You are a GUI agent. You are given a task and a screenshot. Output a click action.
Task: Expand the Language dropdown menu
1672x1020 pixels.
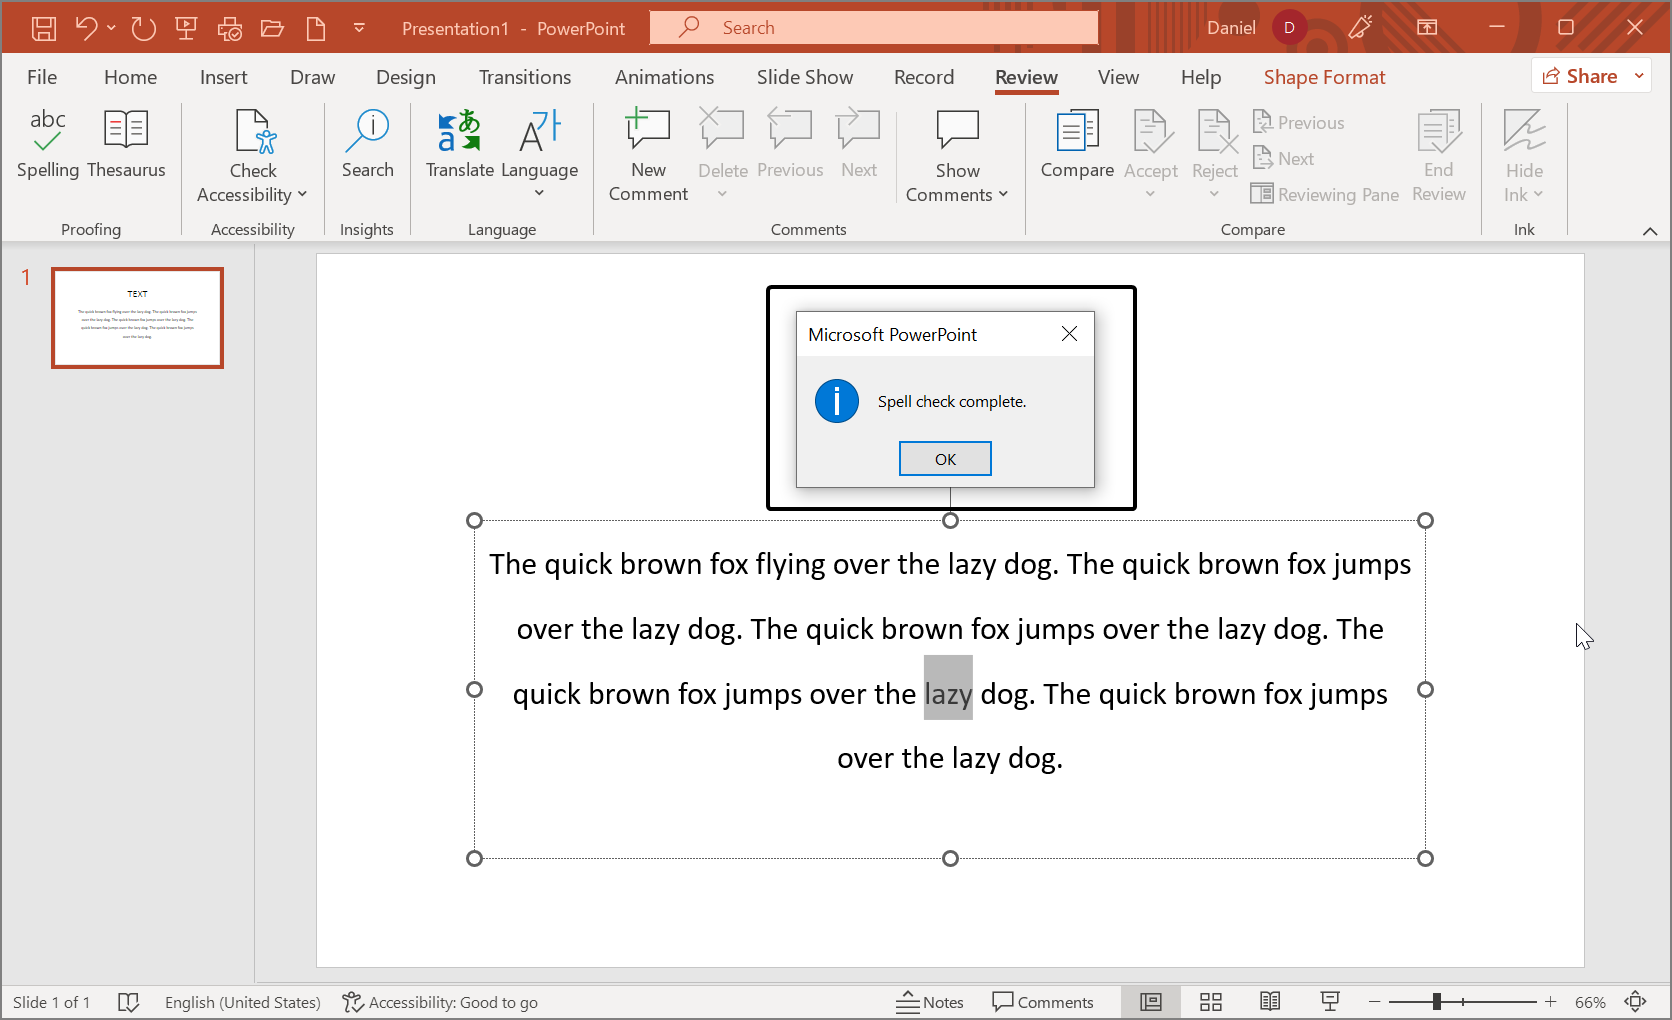[539, 192]
